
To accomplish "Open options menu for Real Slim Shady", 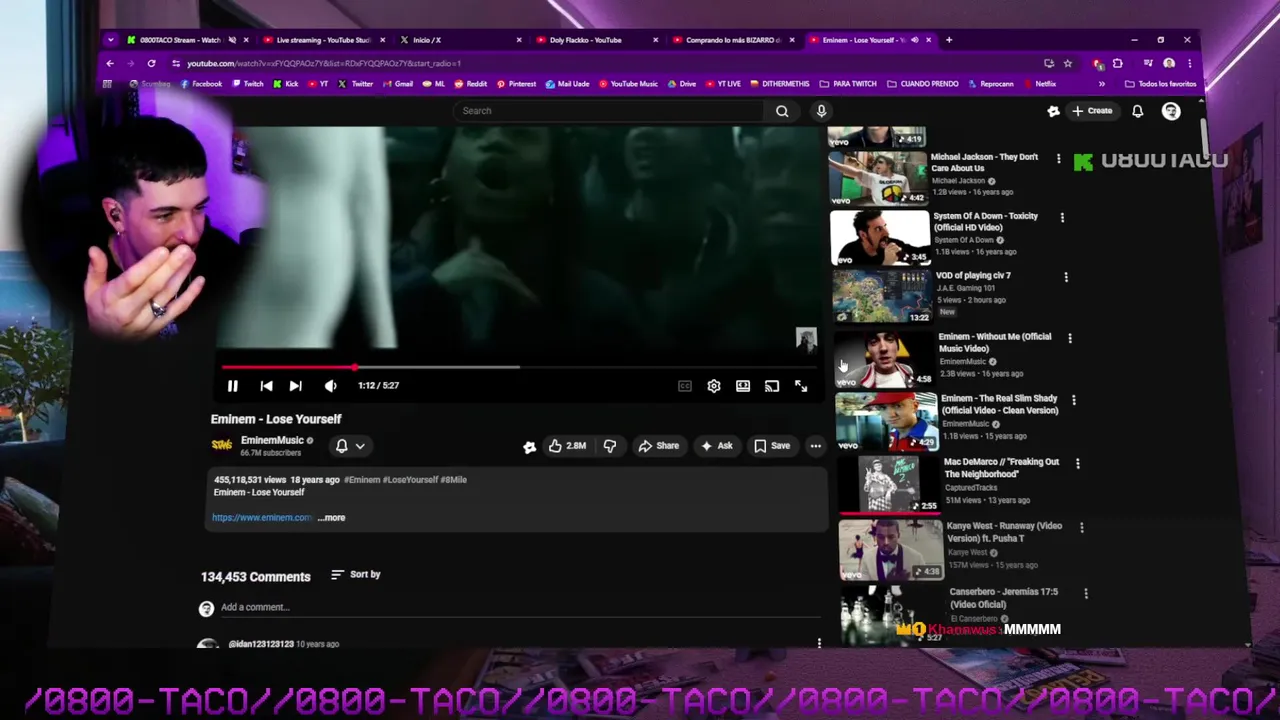I will pyautogui.click(x=1074, y=400).
